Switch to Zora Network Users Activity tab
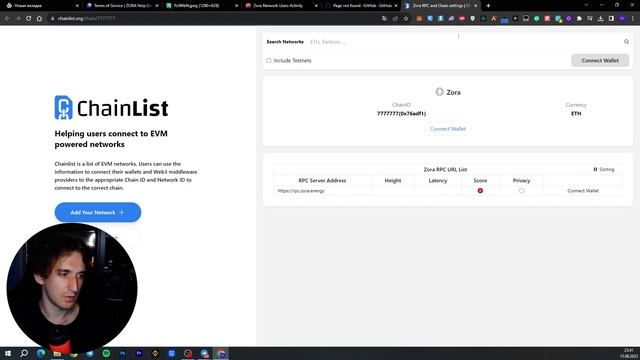Screen dimensions: 640x360 tap(282, 6)
